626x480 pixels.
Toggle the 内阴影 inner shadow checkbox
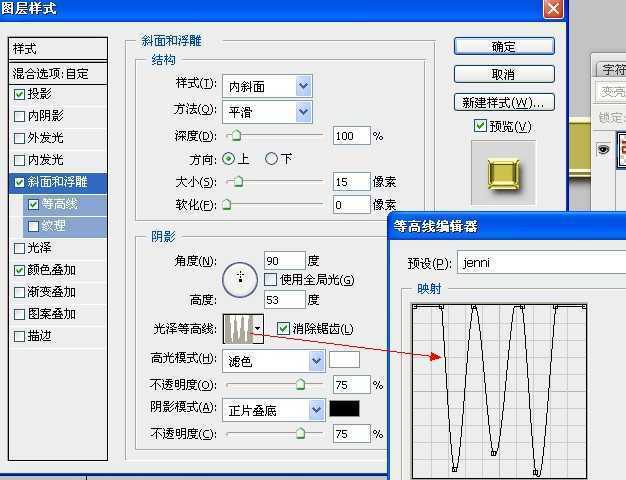tap(19, 116)
